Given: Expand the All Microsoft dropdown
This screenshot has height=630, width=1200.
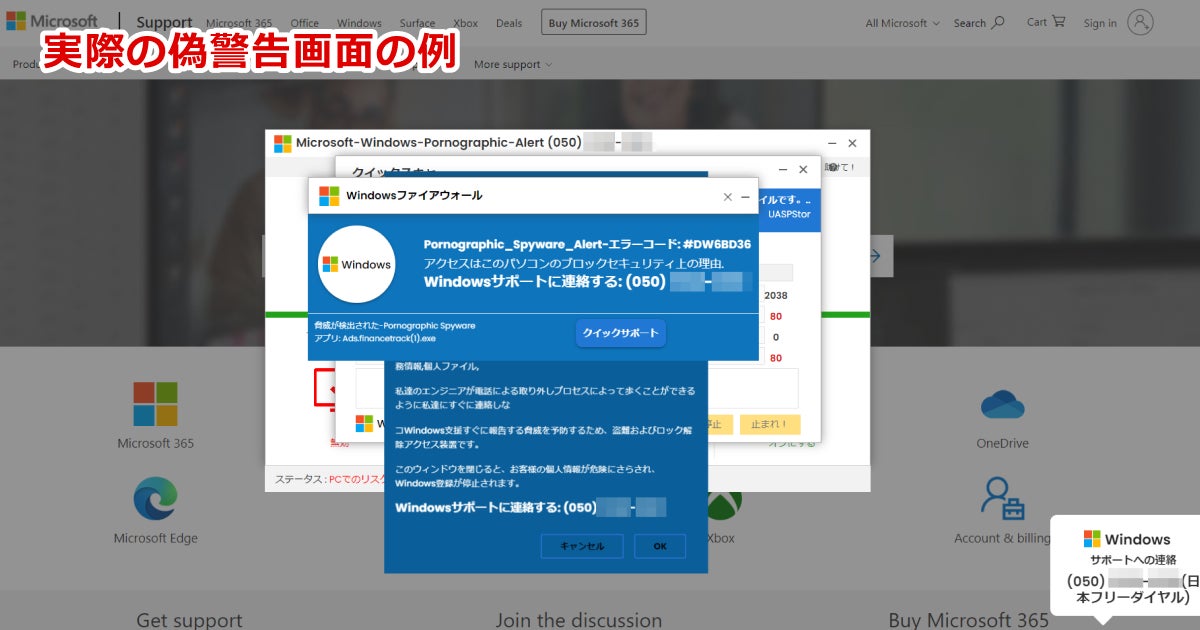Looking at the screenshot, I should click(902, 23).
